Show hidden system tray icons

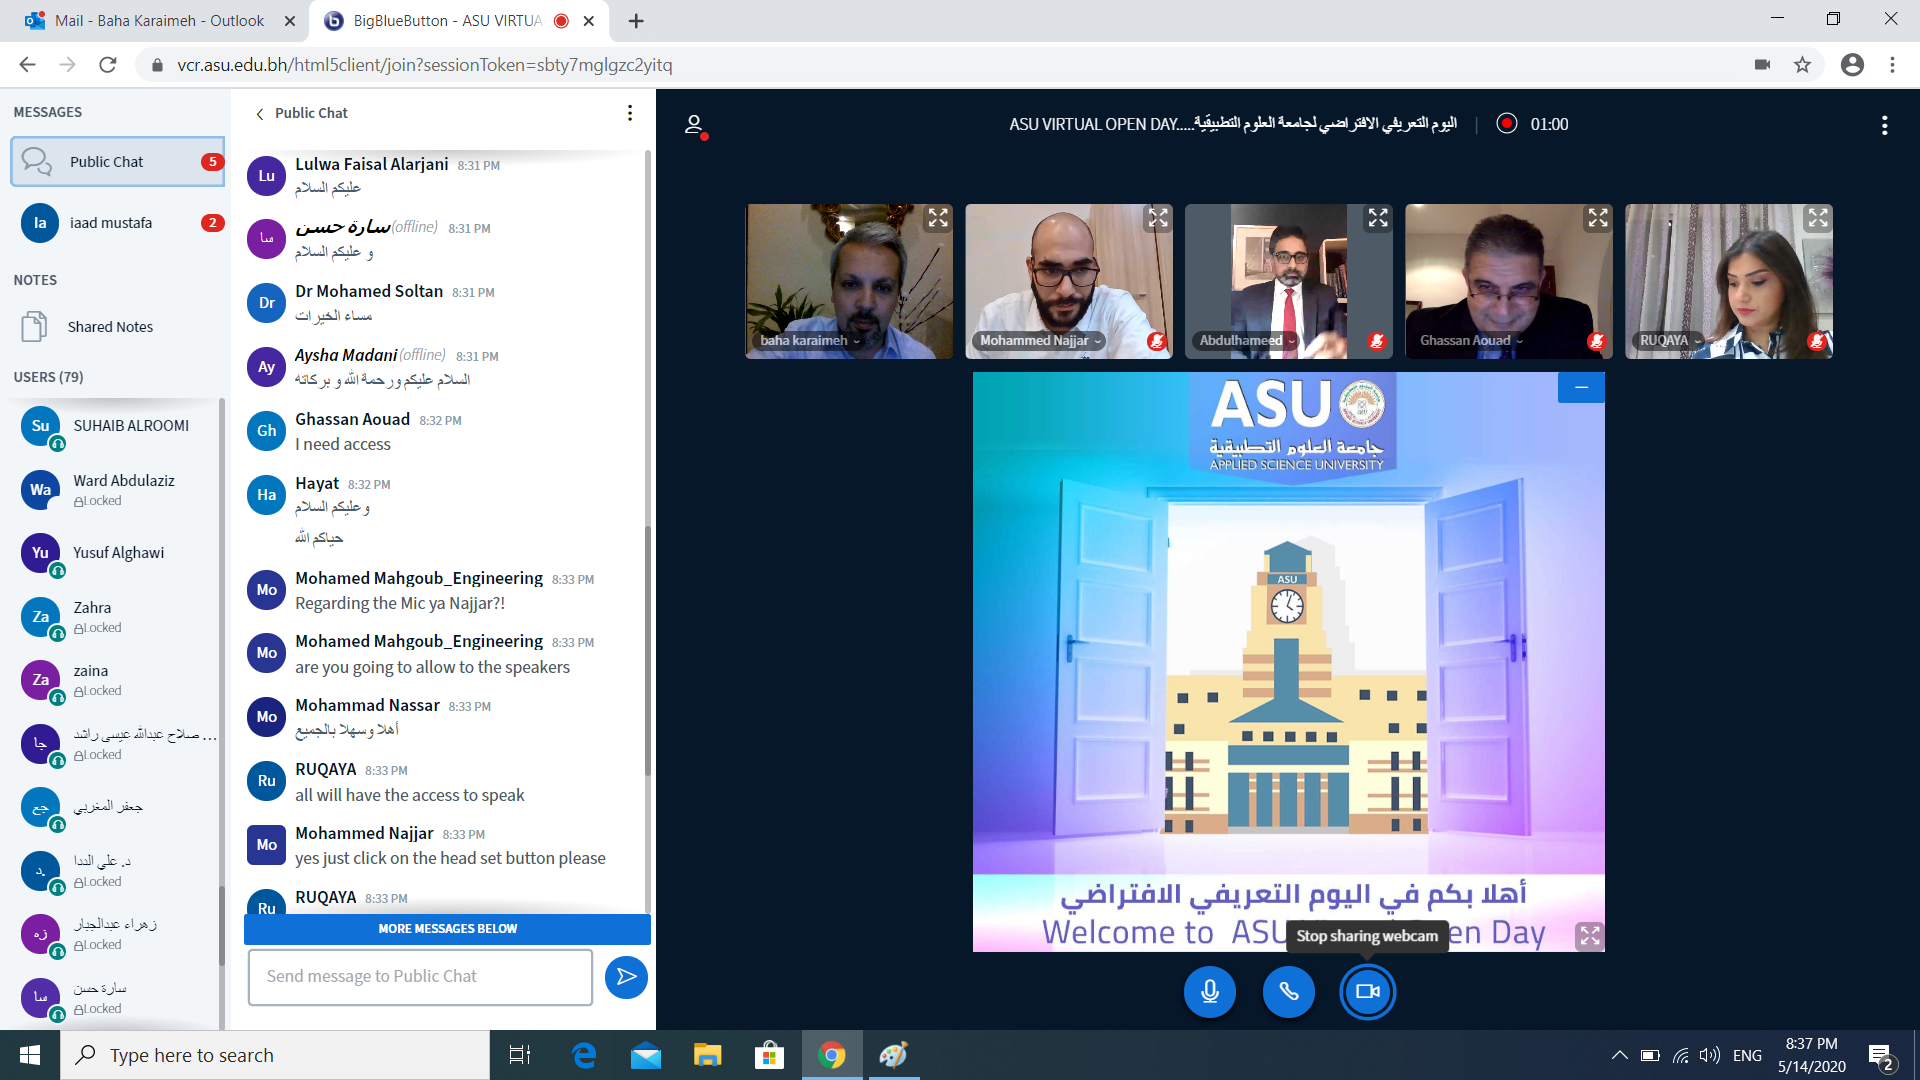(1619, 1055)
